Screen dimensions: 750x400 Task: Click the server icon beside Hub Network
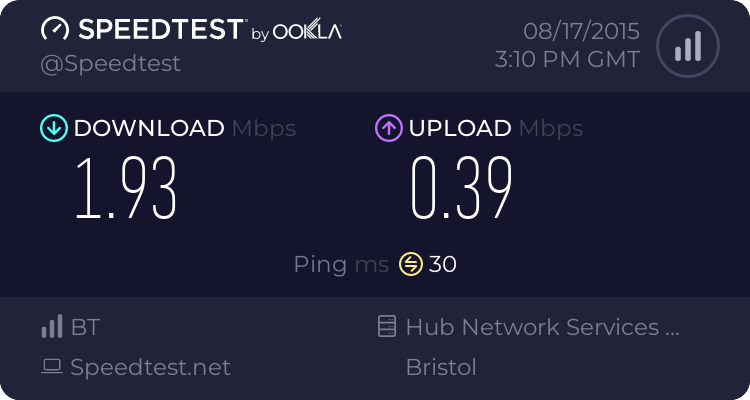click(385, 327)
